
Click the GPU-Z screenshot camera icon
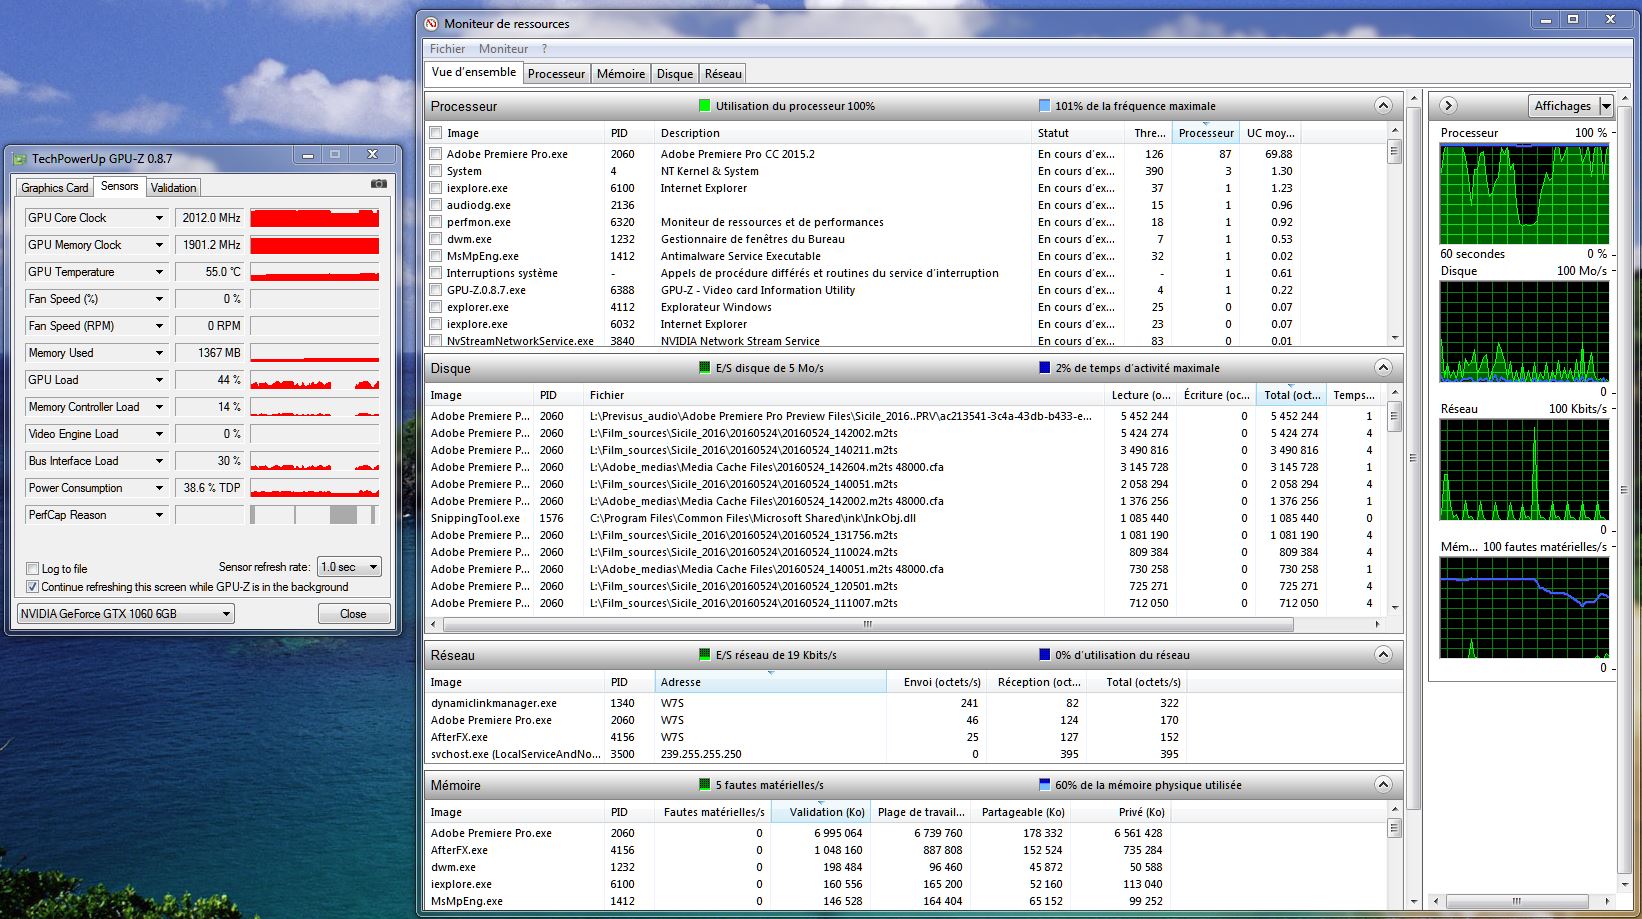tap(379, 184)
